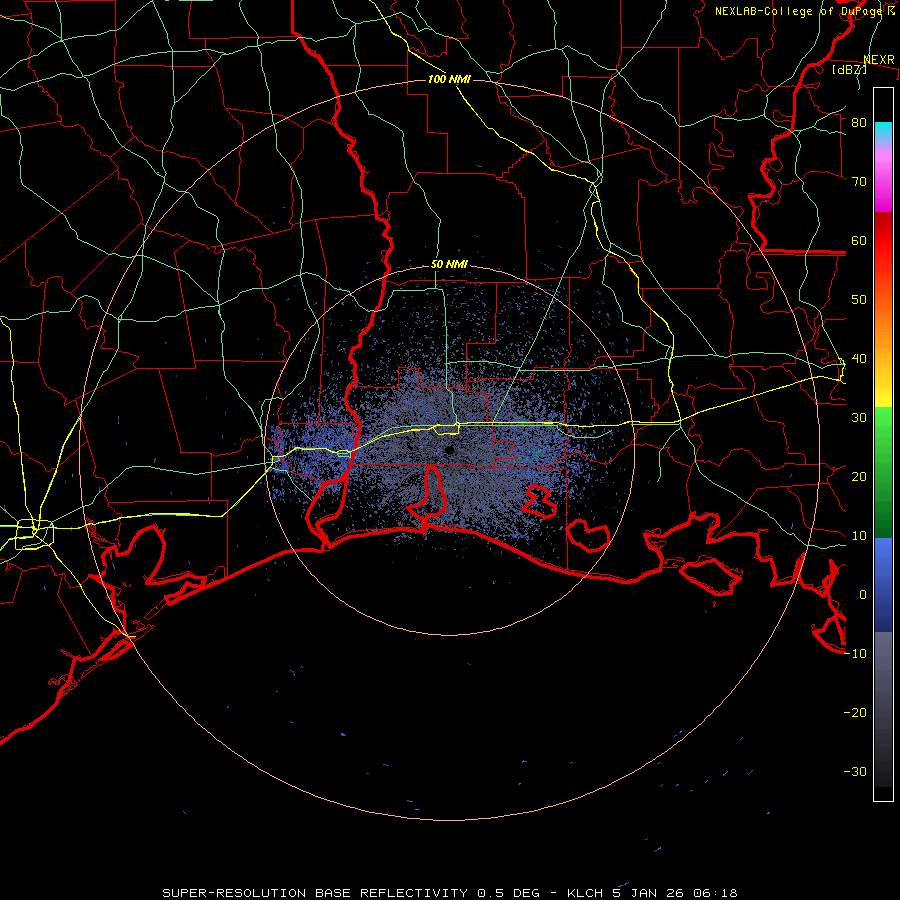This screenshot has height=900, width=900.
Task: Click the [dBZ] unit label
Action: point(849,69)
